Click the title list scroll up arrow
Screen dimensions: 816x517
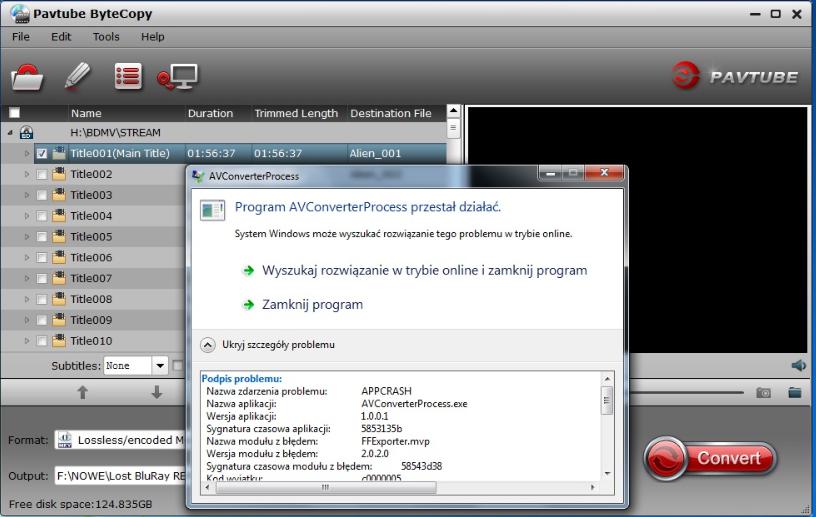coord(453,110)
